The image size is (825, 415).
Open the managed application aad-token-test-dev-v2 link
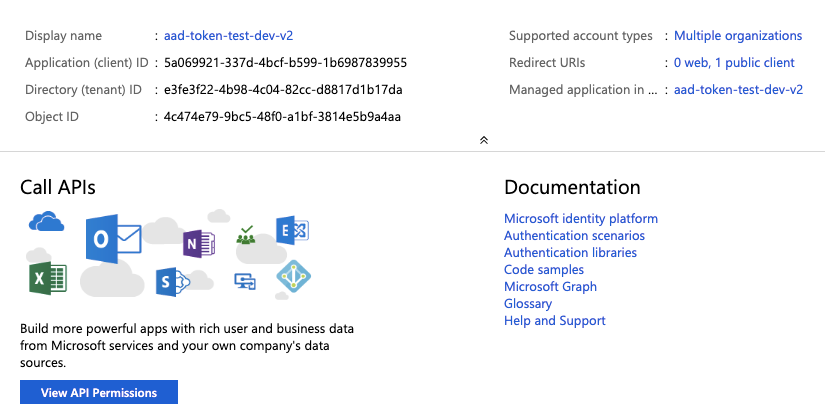click(x=738, y=90)
